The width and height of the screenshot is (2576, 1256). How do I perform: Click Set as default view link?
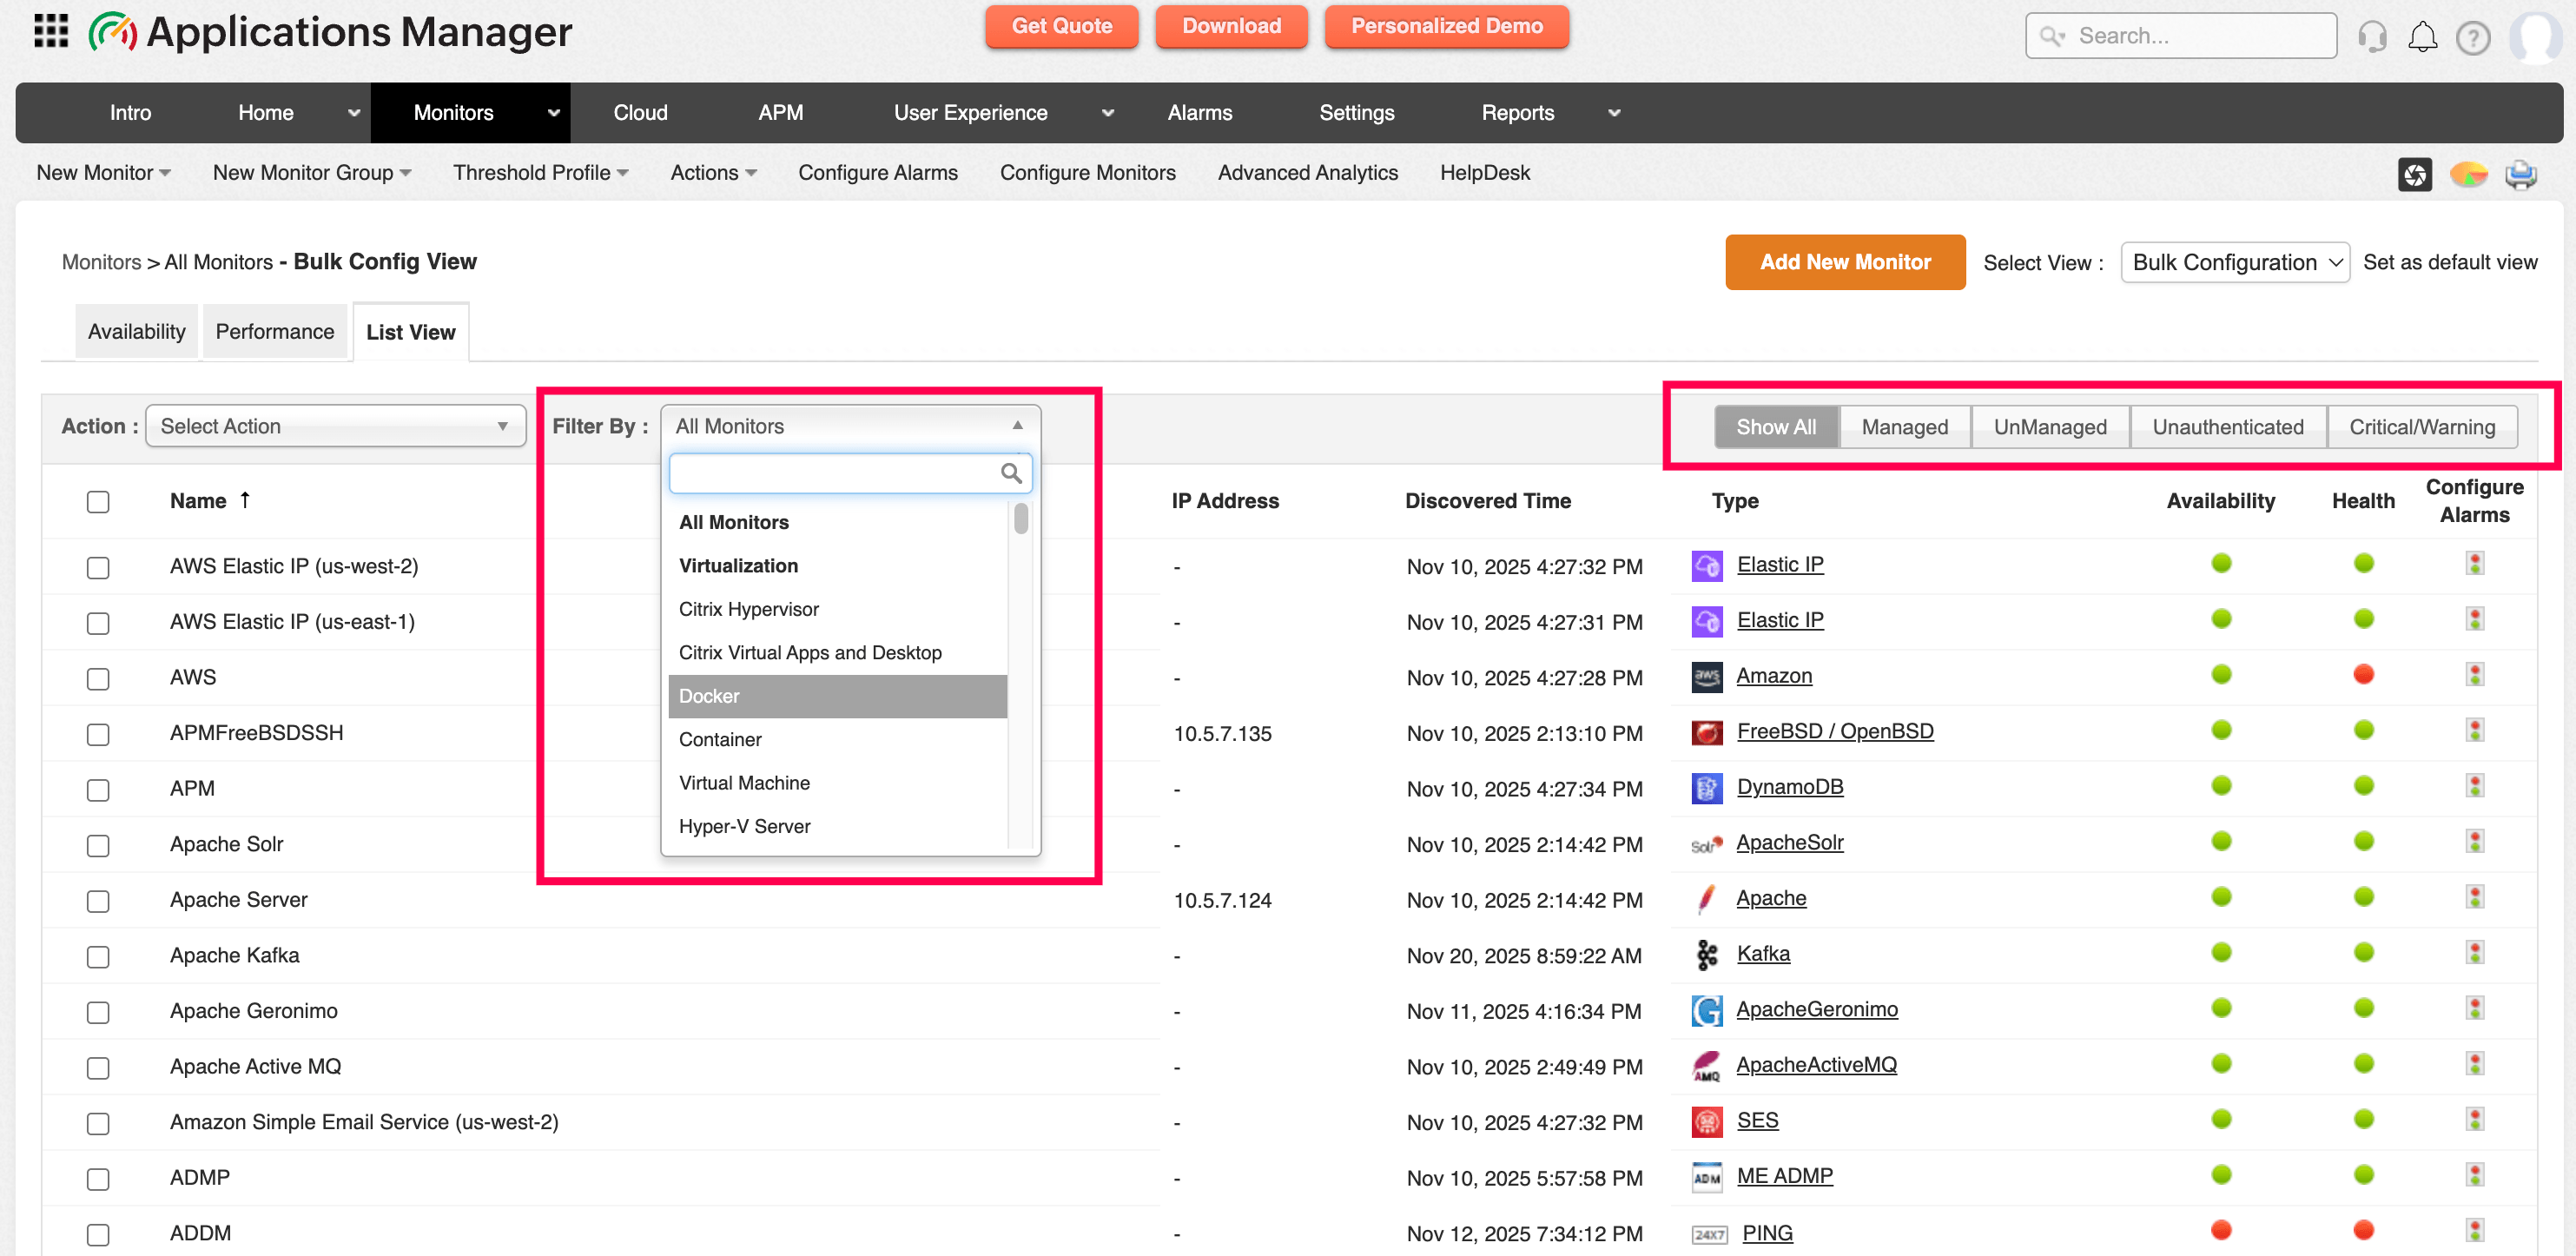tap(2449, 263)
